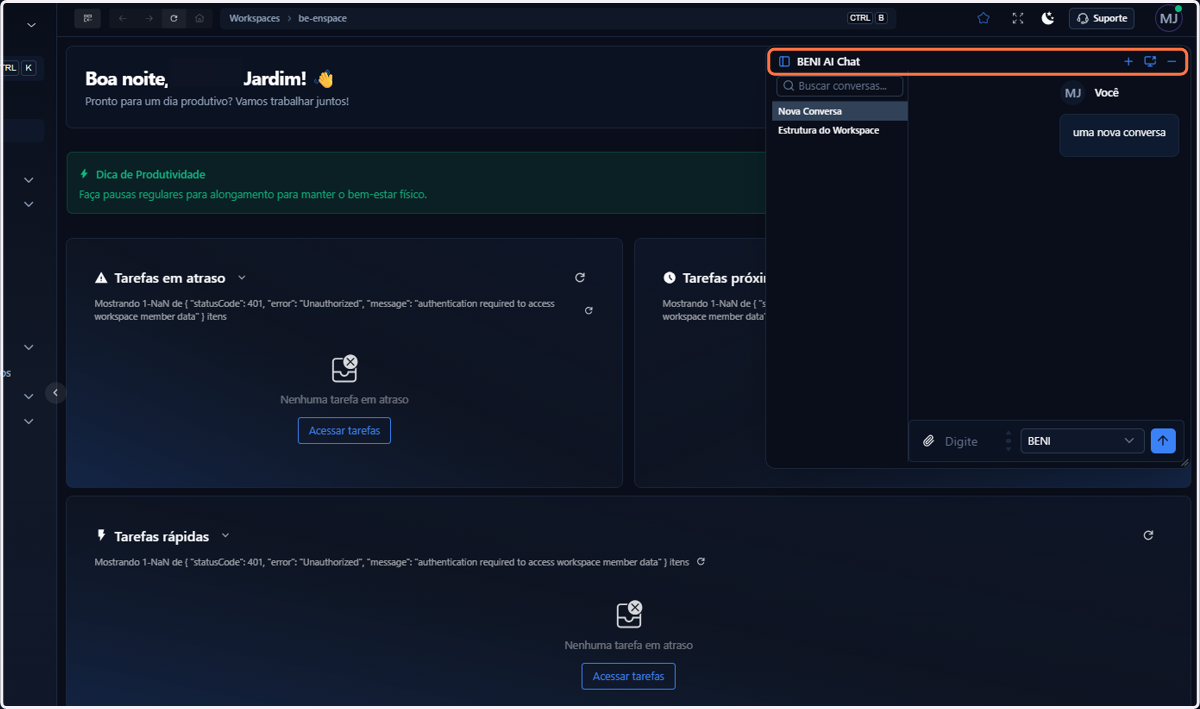Click the layout icon left of the back arrow
The width and height of the screenshot is (1200, 709).
(88, 18)
